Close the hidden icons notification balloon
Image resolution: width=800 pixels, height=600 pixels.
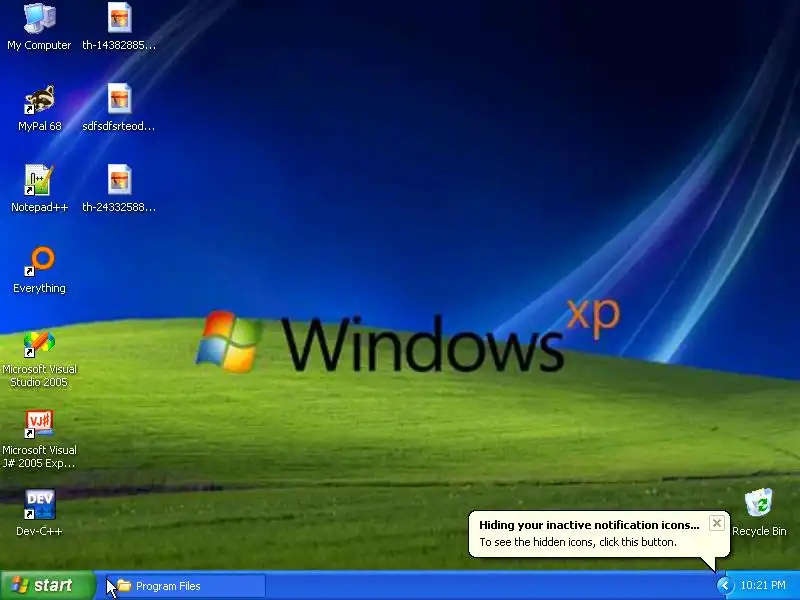point(716,523)
